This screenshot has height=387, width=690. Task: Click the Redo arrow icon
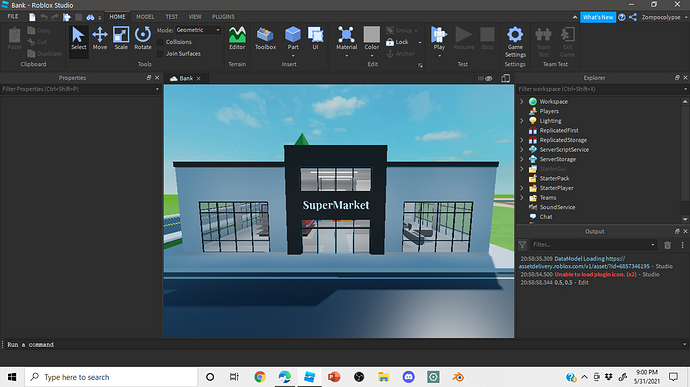[x=55, y=17]
